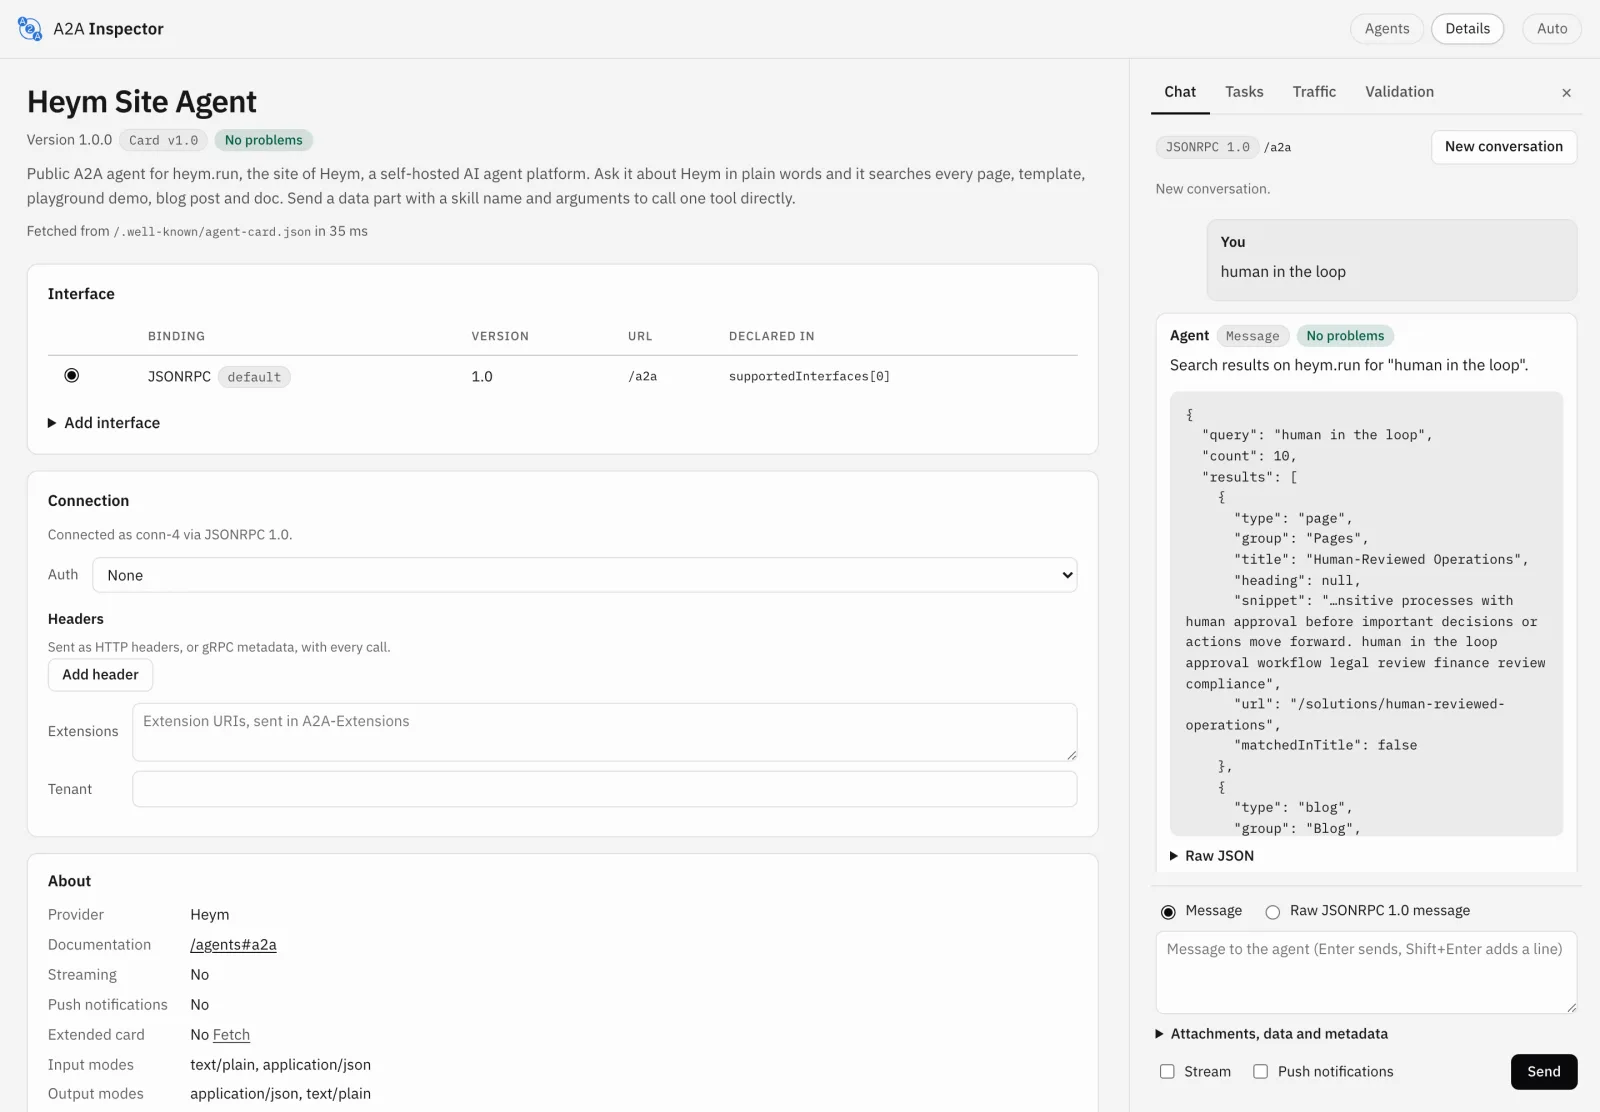Viewport: 1600px width, 1112px height.
Task: Open the Traffic tab
Action: click(x=1314, y=92)
